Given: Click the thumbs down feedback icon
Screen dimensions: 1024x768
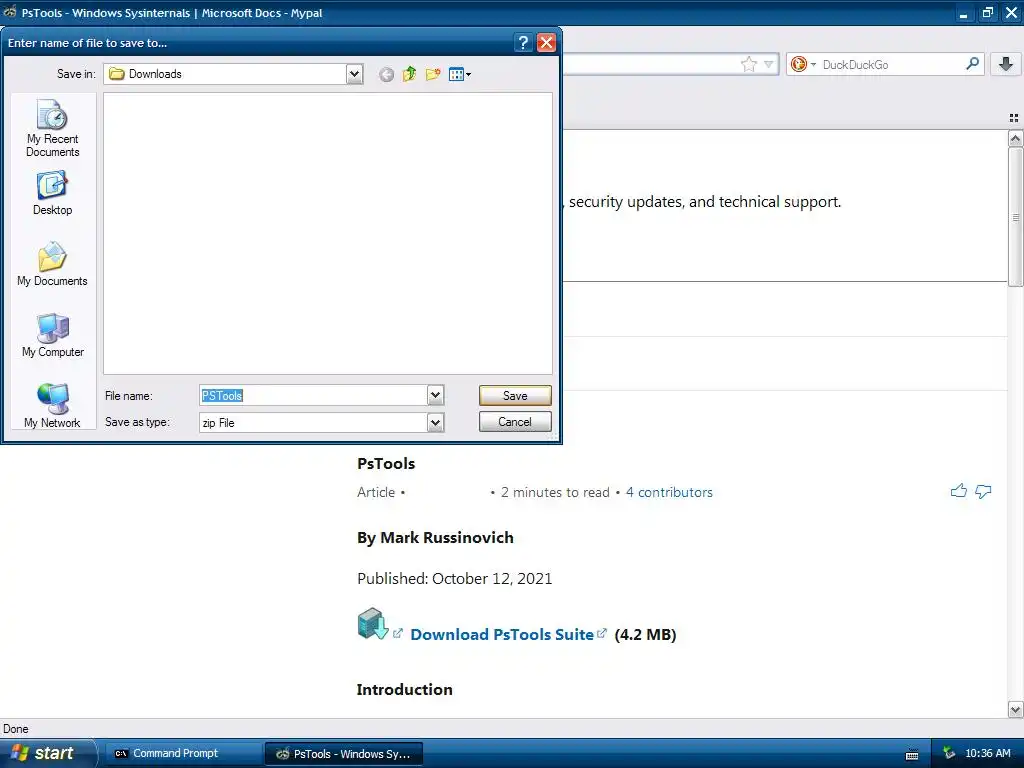Looking at the screenshot, I should point(983,491).
